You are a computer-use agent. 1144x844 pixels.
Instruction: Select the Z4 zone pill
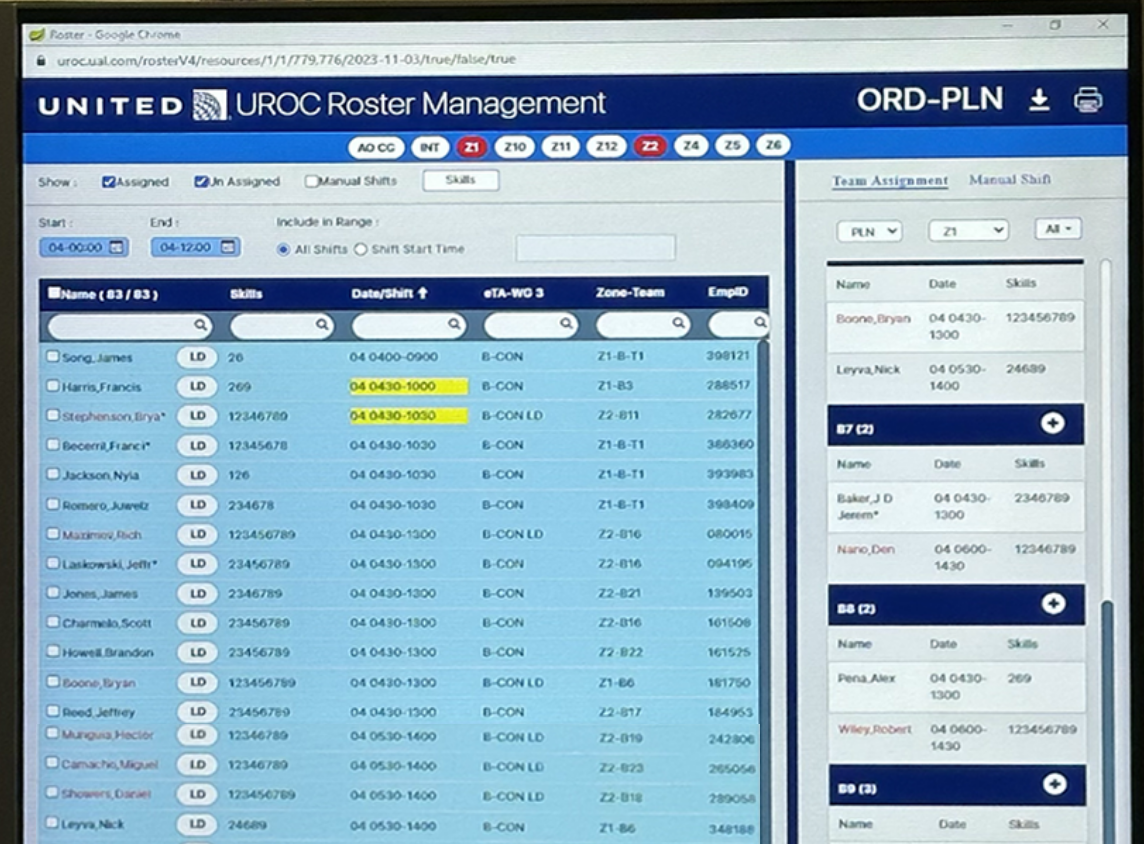point(691,145)
